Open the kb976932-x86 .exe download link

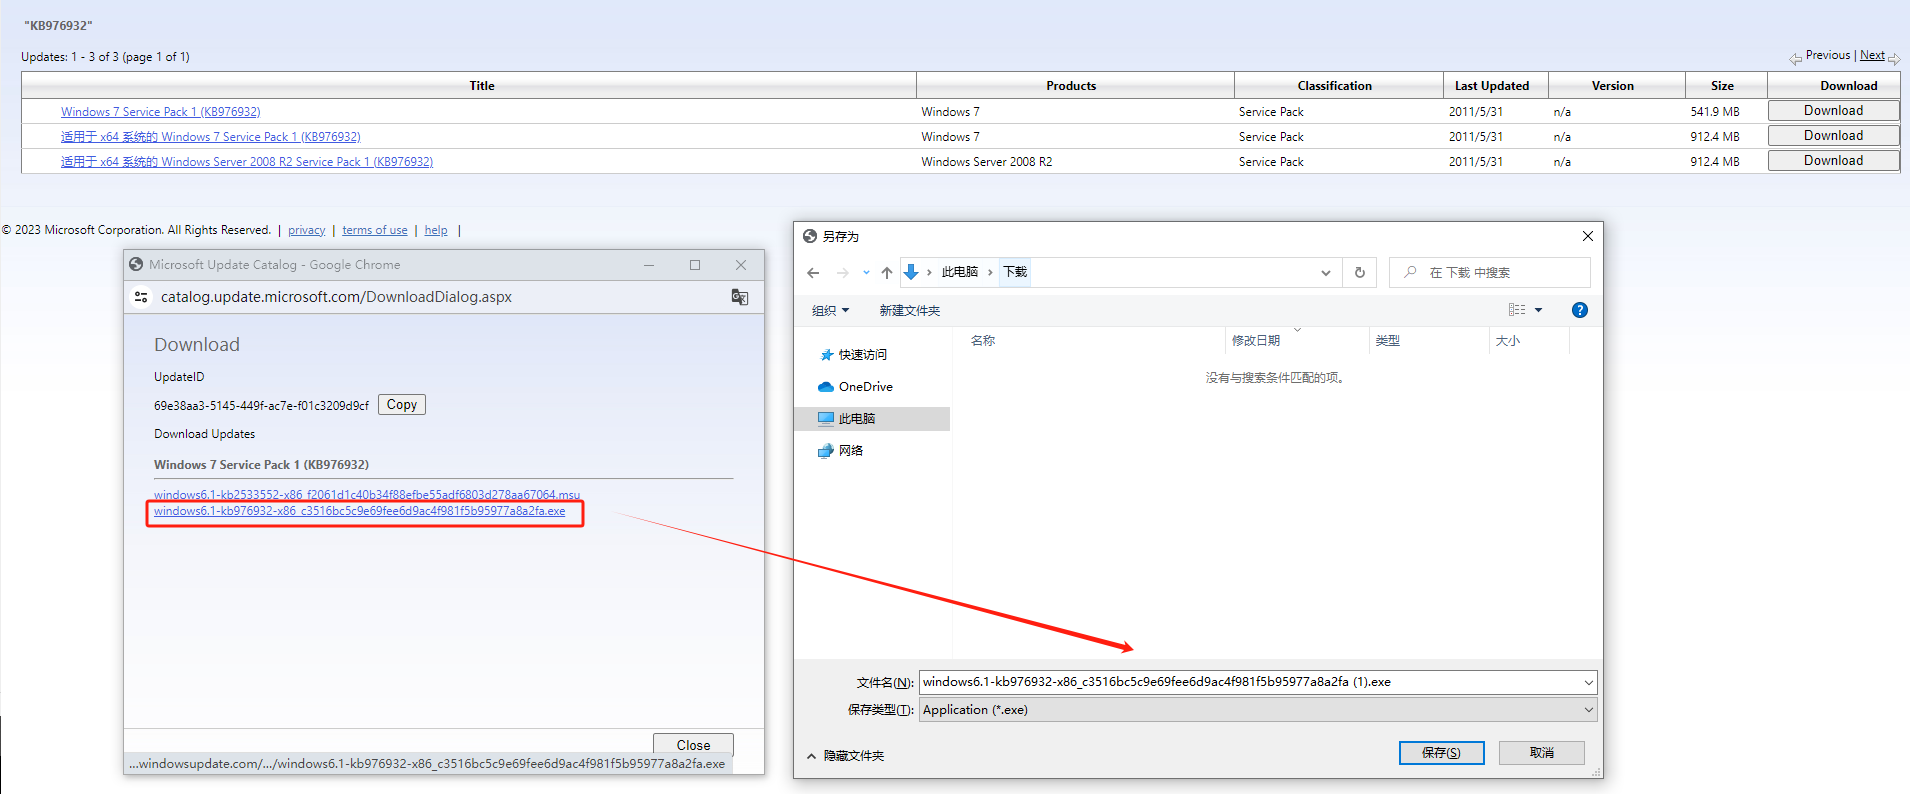359,511
